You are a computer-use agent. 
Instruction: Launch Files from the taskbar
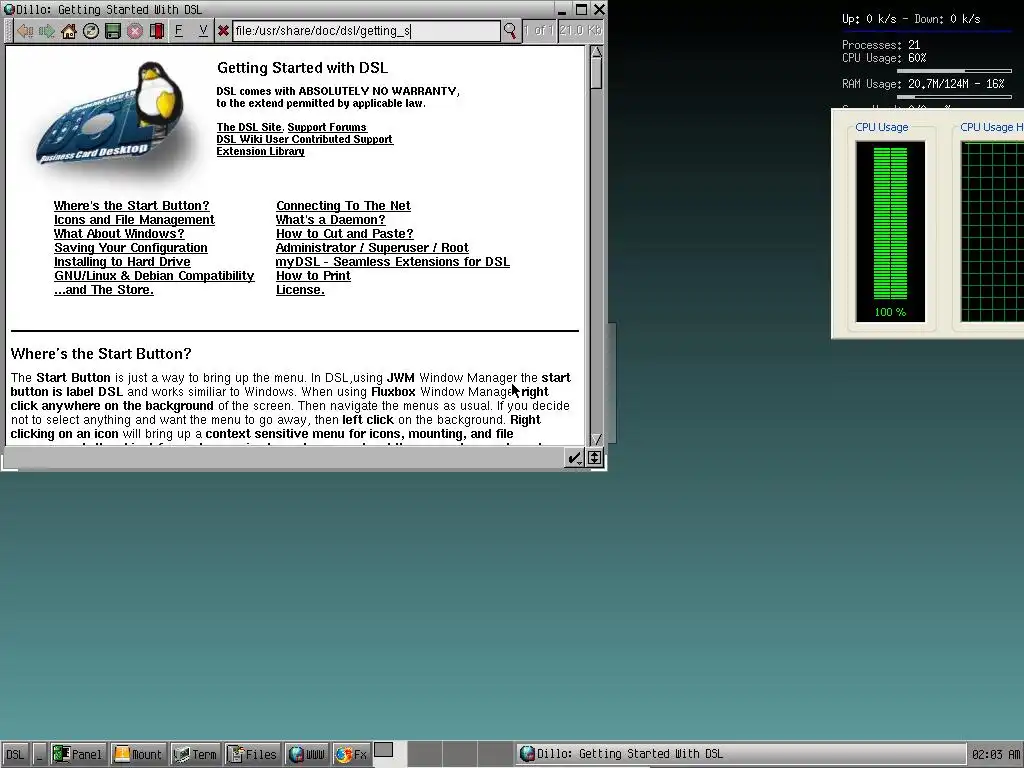click(x=253, y=754)
